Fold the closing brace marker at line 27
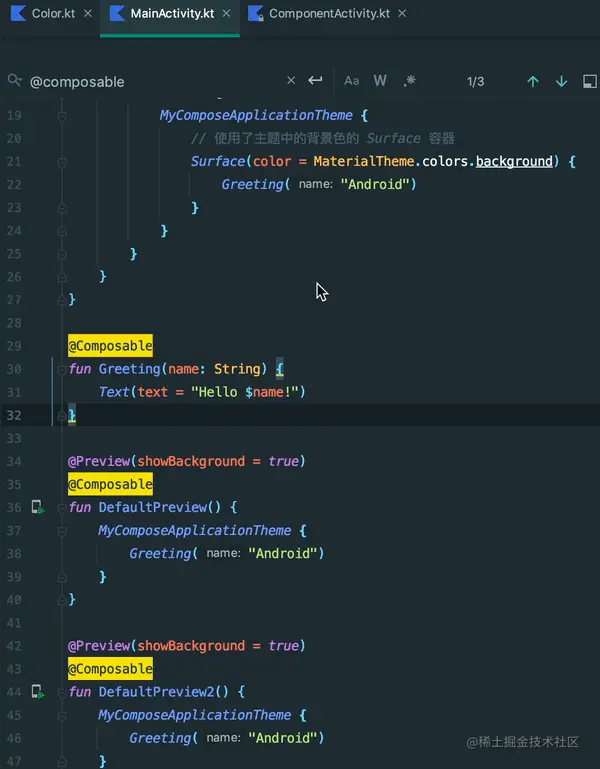This screenshot has width=600, height=769. click(x=62, y=300)
